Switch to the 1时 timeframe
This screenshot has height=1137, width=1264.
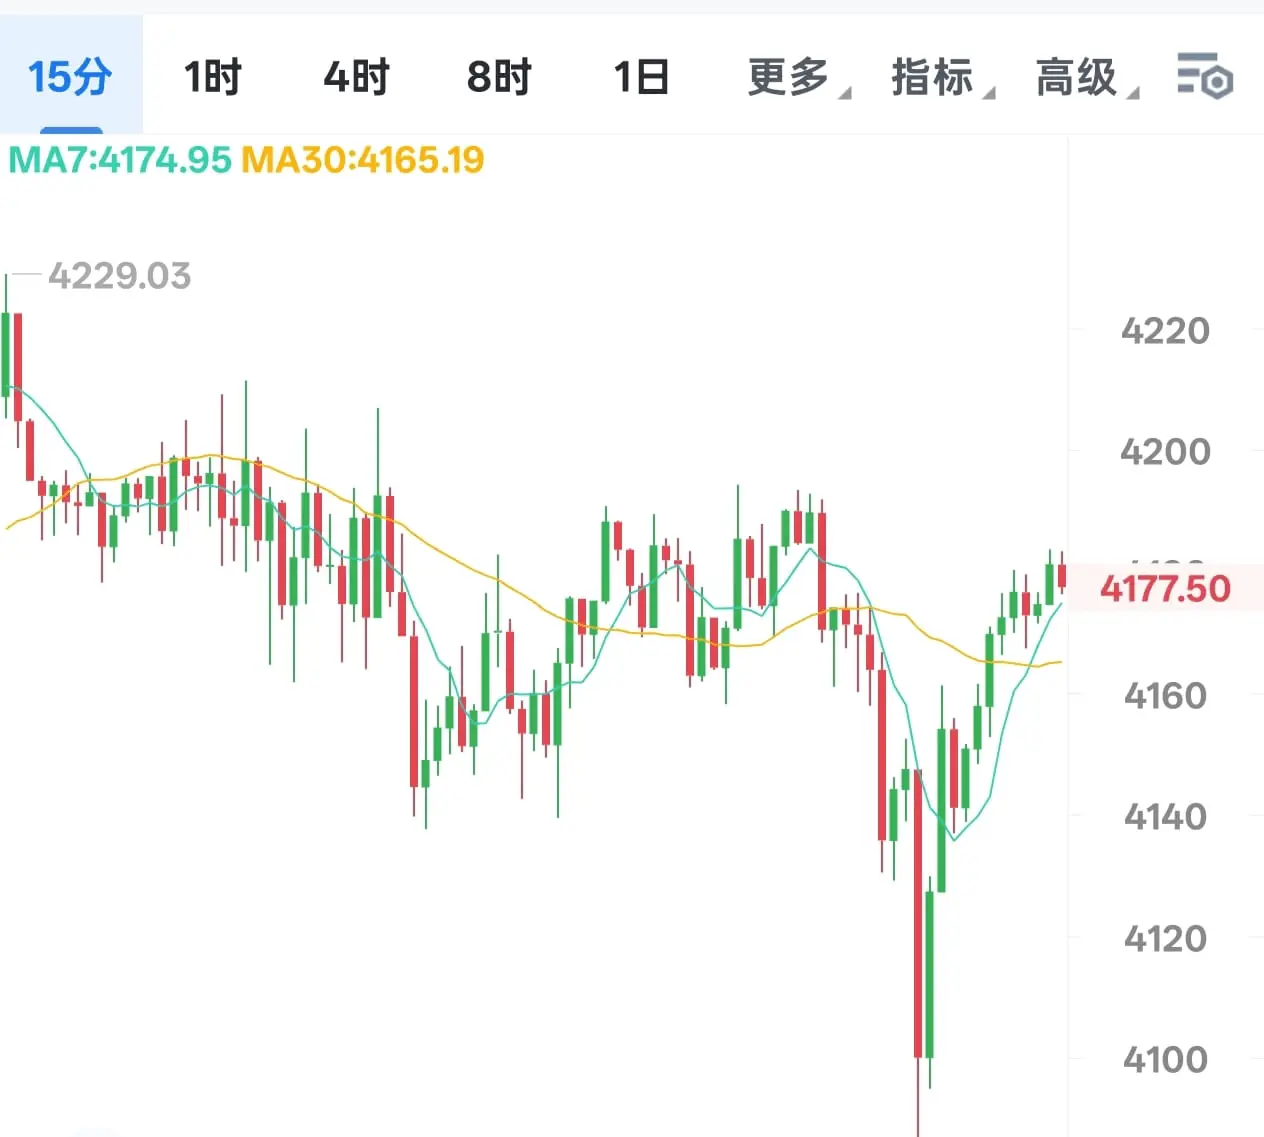pos(213,77)
